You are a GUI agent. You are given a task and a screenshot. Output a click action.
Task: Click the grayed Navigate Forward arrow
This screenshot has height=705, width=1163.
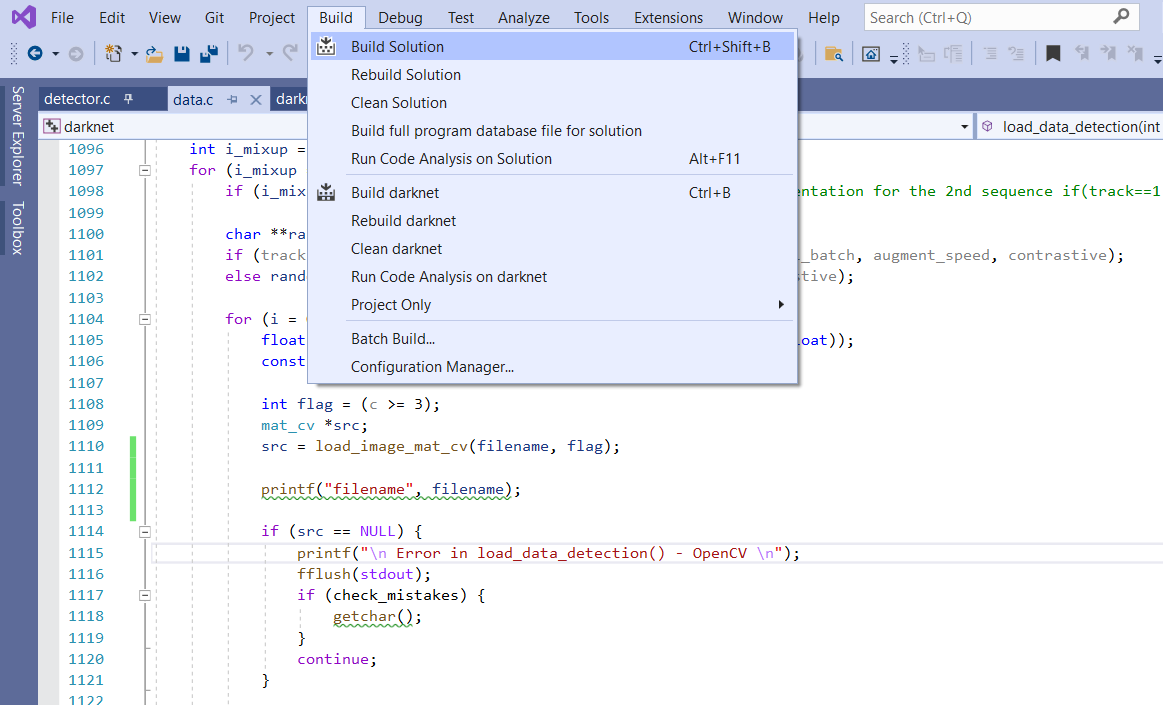tap(76, 53)
